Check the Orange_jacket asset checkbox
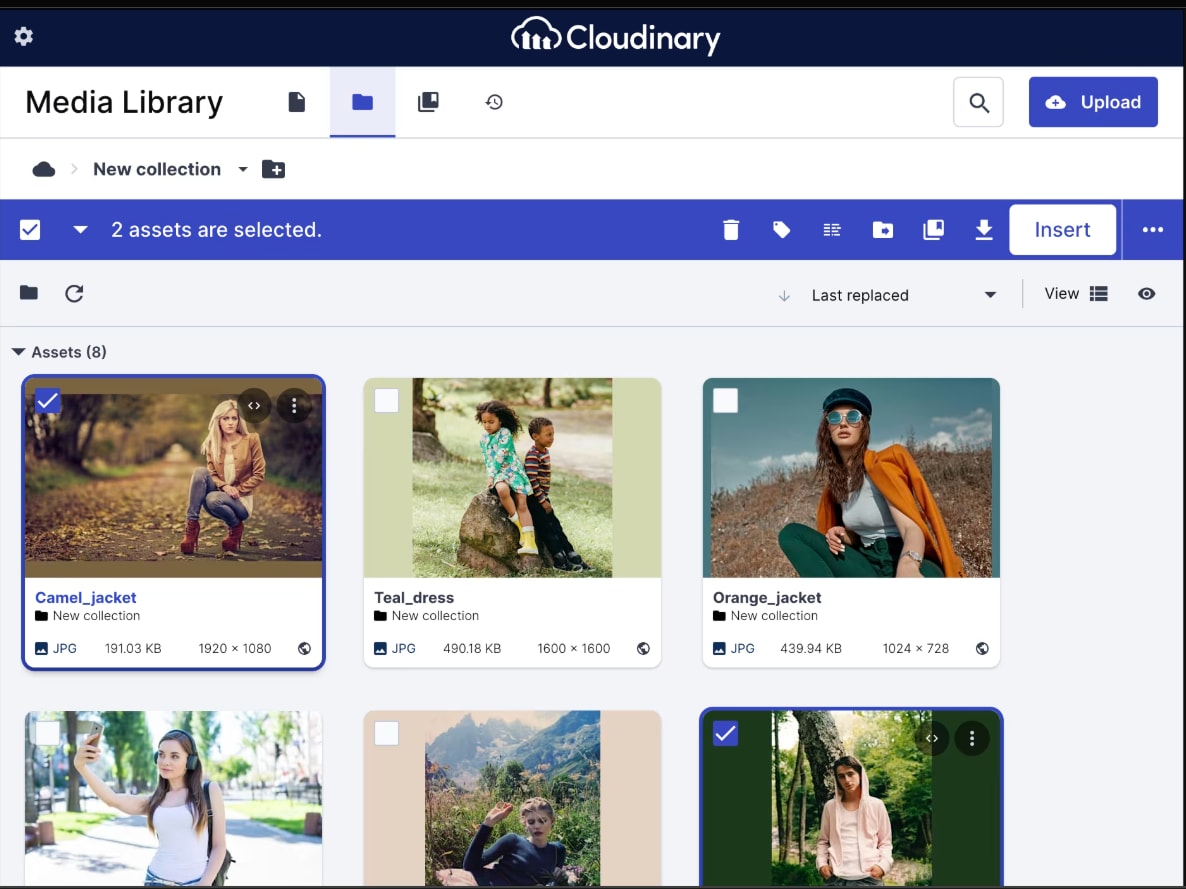1186x889 pixels. tap(725, 401)
